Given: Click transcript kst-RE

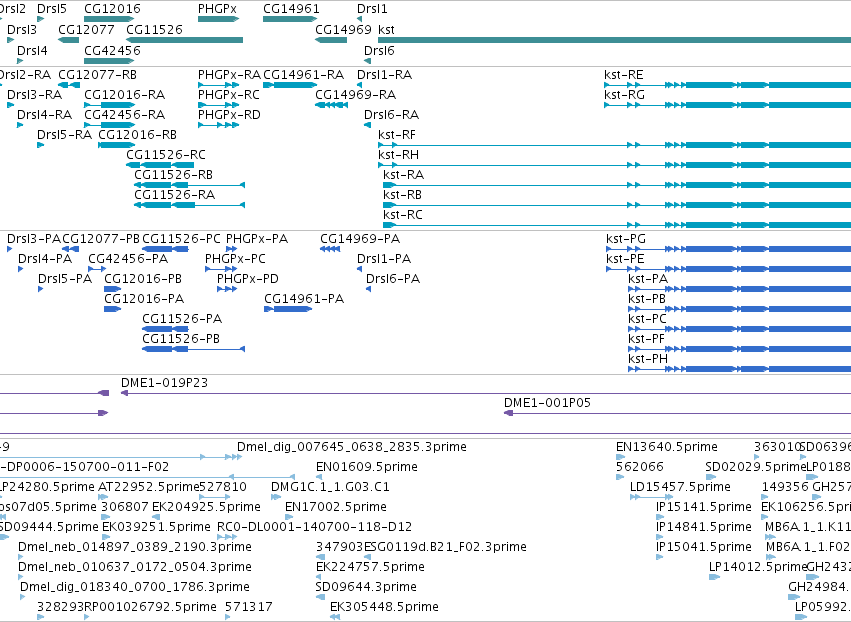Looking at the screenshot, I should point(624,75).
